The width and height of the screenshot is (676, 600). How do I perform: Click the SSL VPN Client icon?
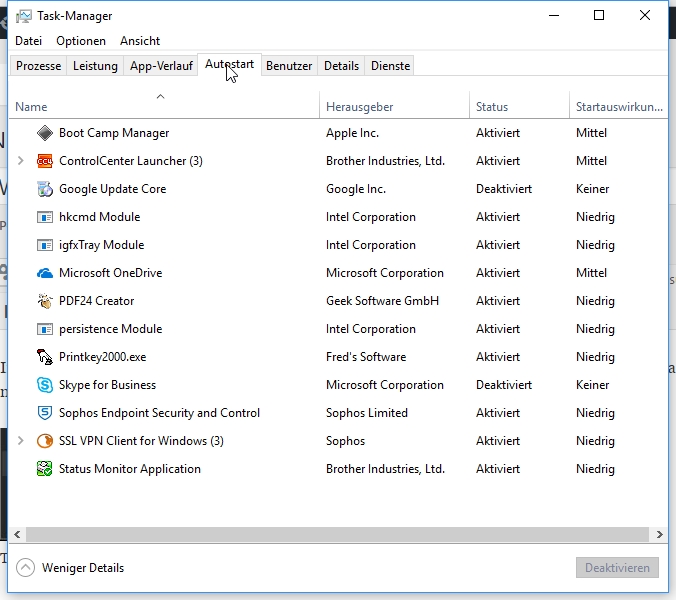tap(45, 441)
